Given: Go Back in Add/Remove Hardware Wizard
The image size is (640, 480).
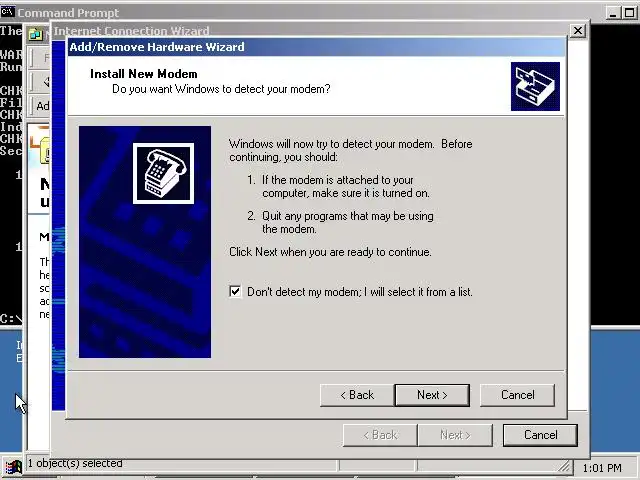Looking at the screenshot, I should (x=357, y=395).
